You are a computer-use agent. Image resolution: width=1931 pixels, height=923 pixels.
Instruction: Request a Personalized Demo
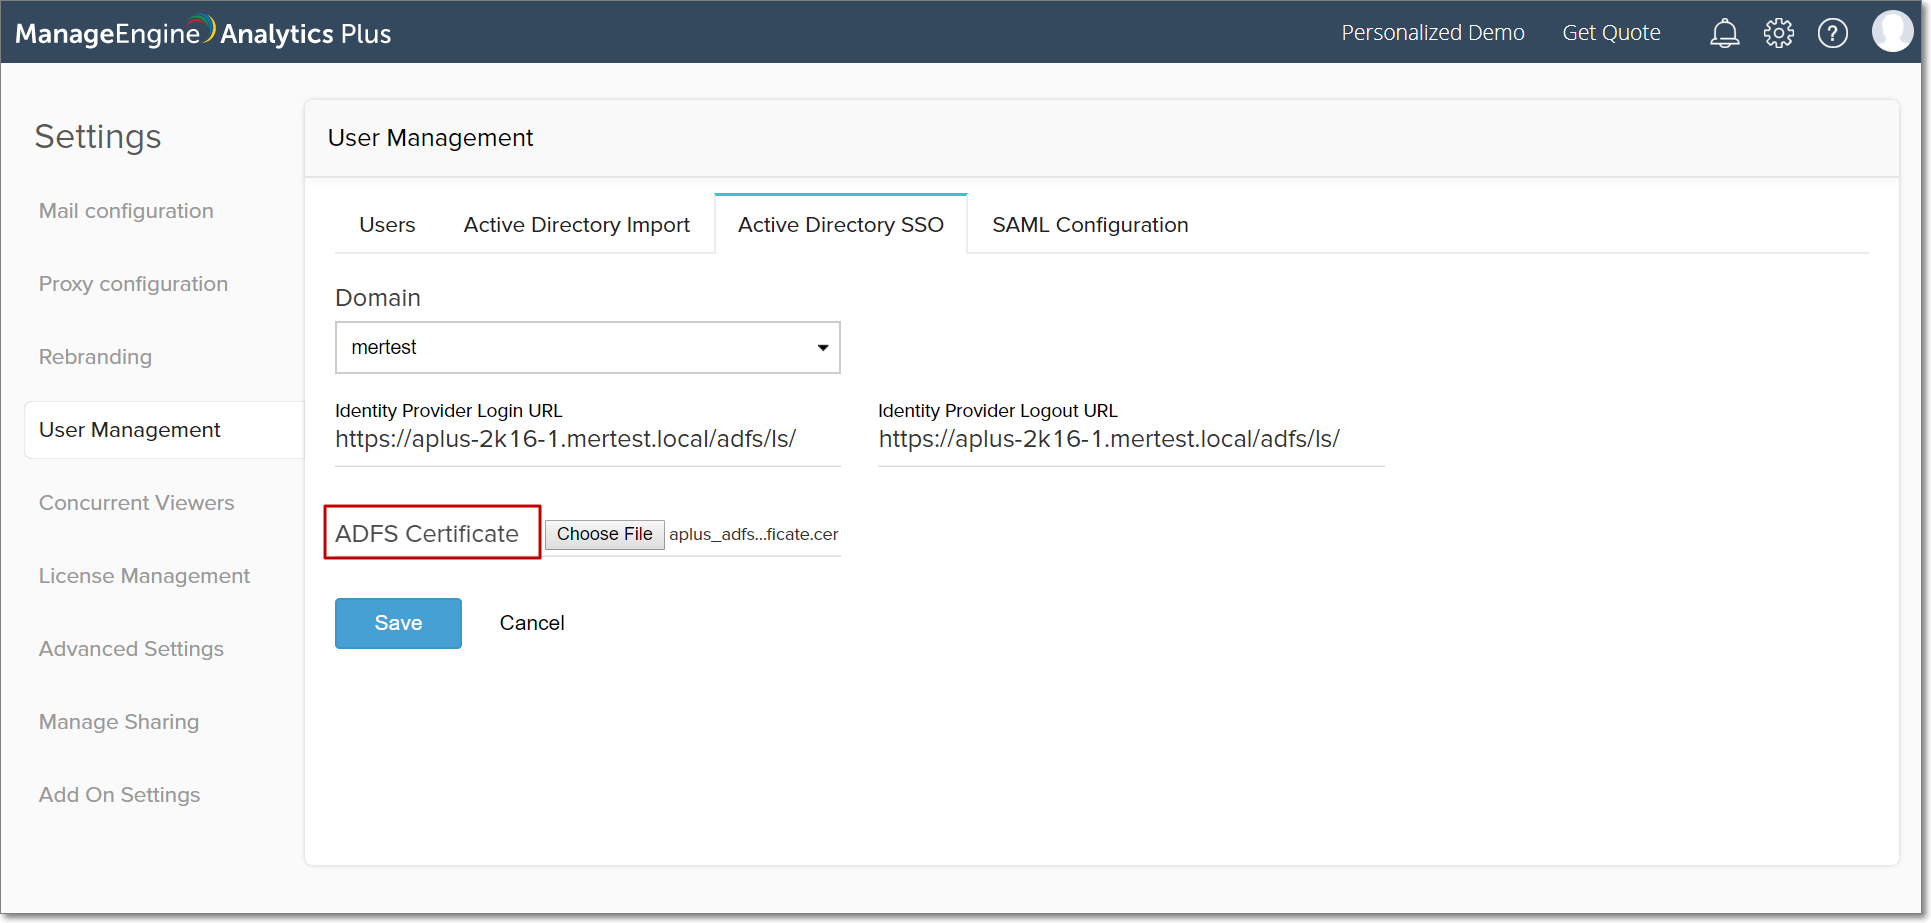(1432, 33)
